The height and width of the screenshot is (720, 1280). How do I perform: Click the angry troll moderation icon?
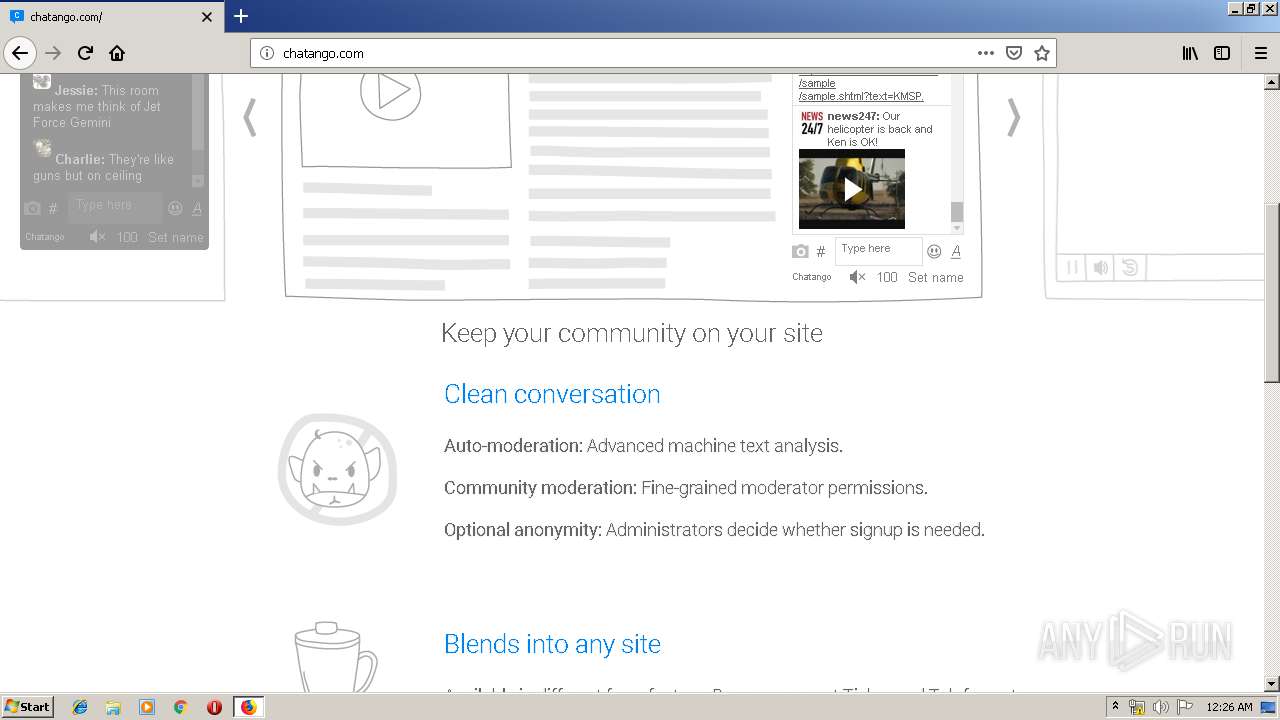pos(338,469)
